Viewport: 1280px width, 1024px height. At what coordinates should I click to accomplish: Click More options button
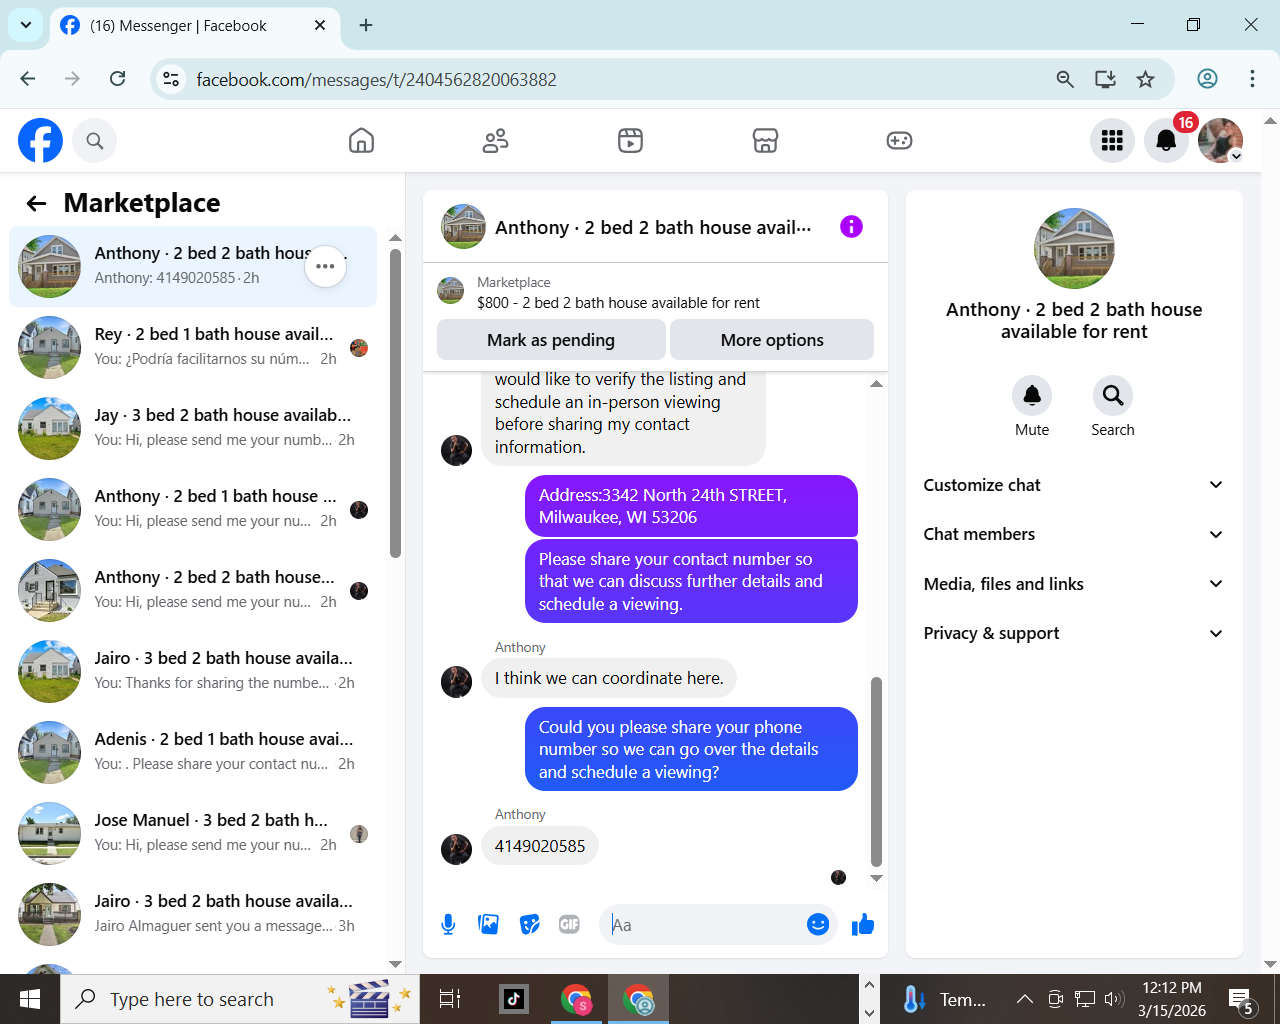(x=772, y=340)
